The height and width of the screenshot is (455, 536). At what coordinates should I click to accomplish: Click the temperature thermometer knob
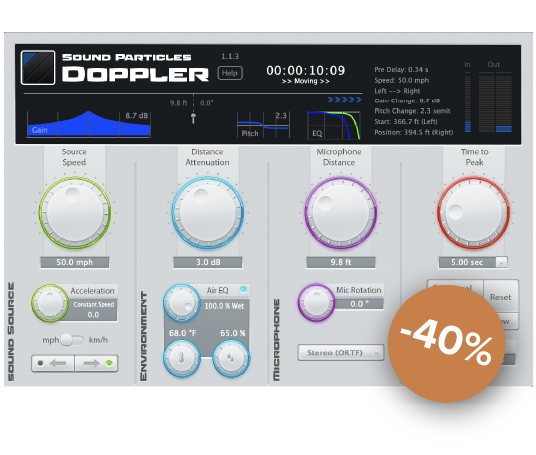coord(182,358)
